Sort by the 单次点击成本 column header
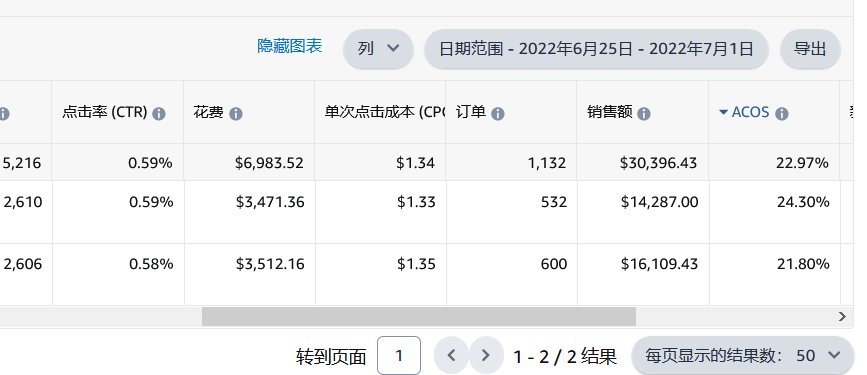867x375 pixels. click(x=385, y=112)
